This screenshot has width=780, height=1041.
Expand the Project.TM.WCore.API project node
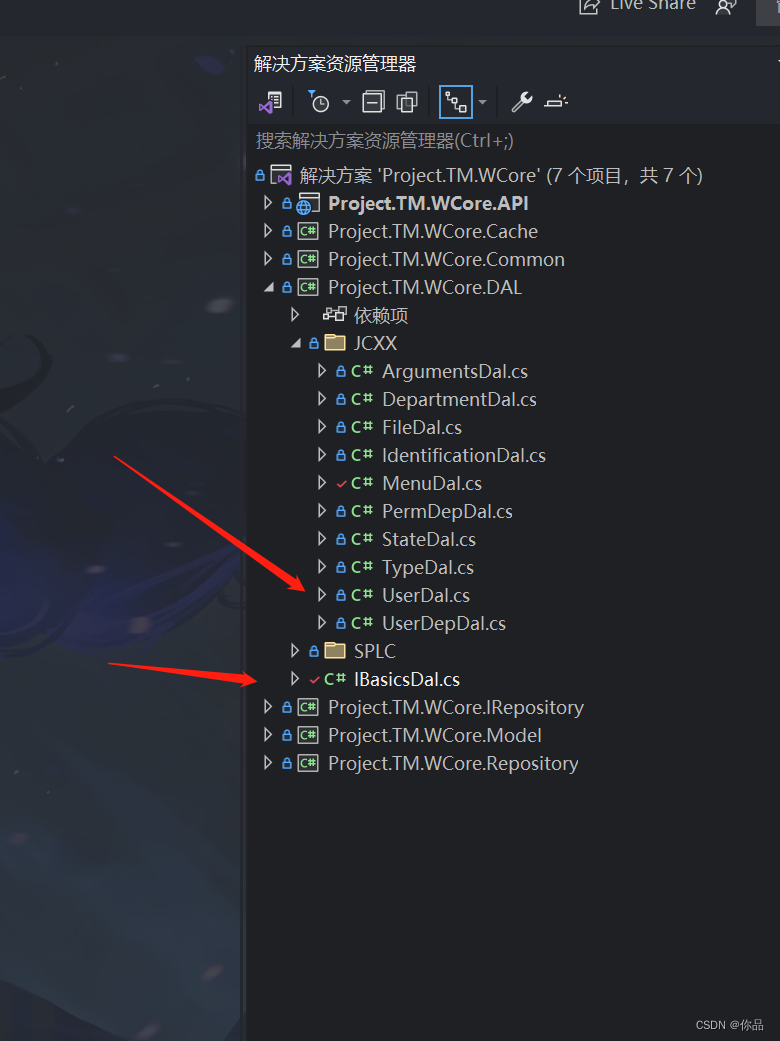point(268,203)
